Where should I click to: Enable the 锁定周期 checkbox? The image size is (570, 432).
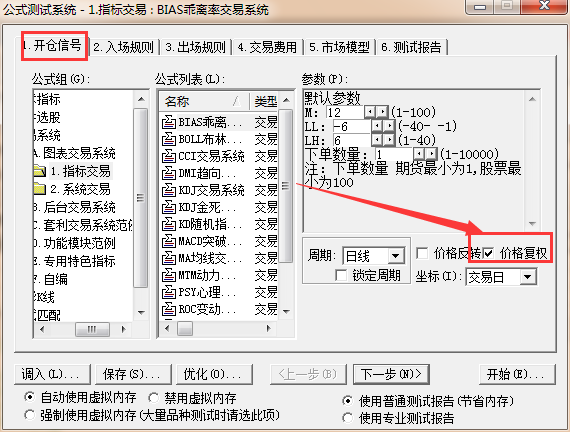coord(341,275)
